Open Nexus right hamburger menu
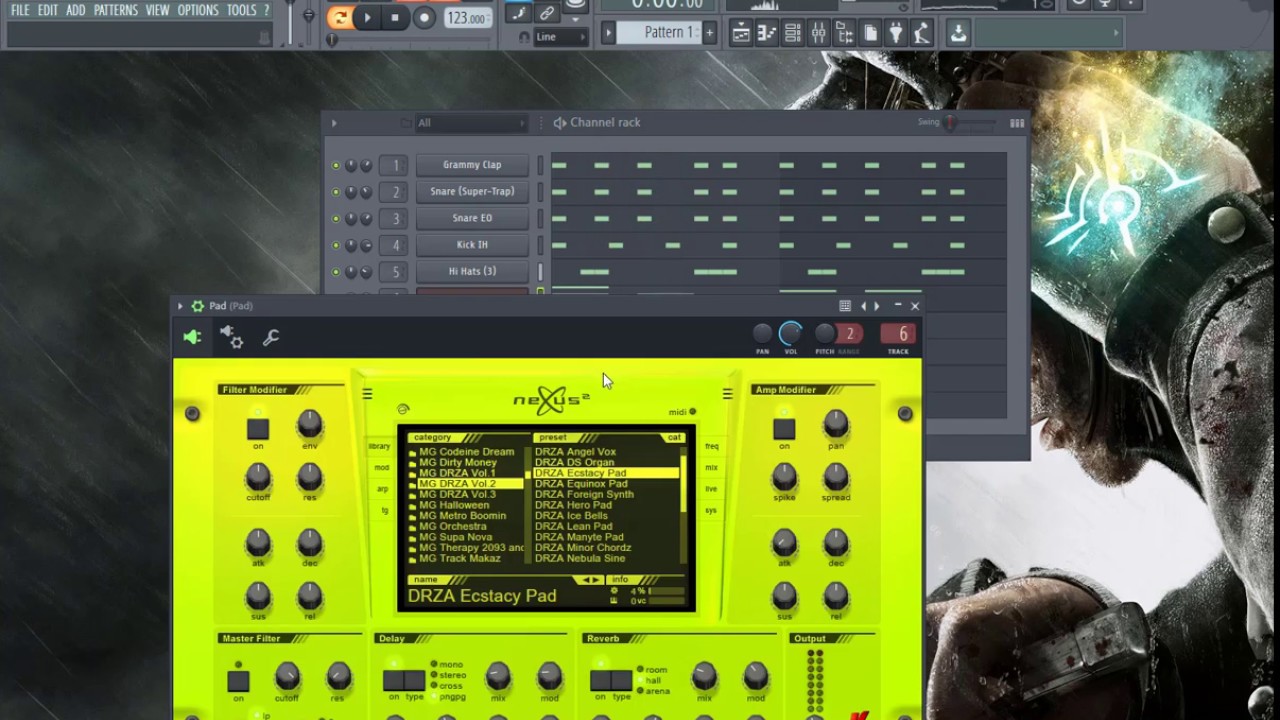 pyautogui.click(x=727, y=394)
